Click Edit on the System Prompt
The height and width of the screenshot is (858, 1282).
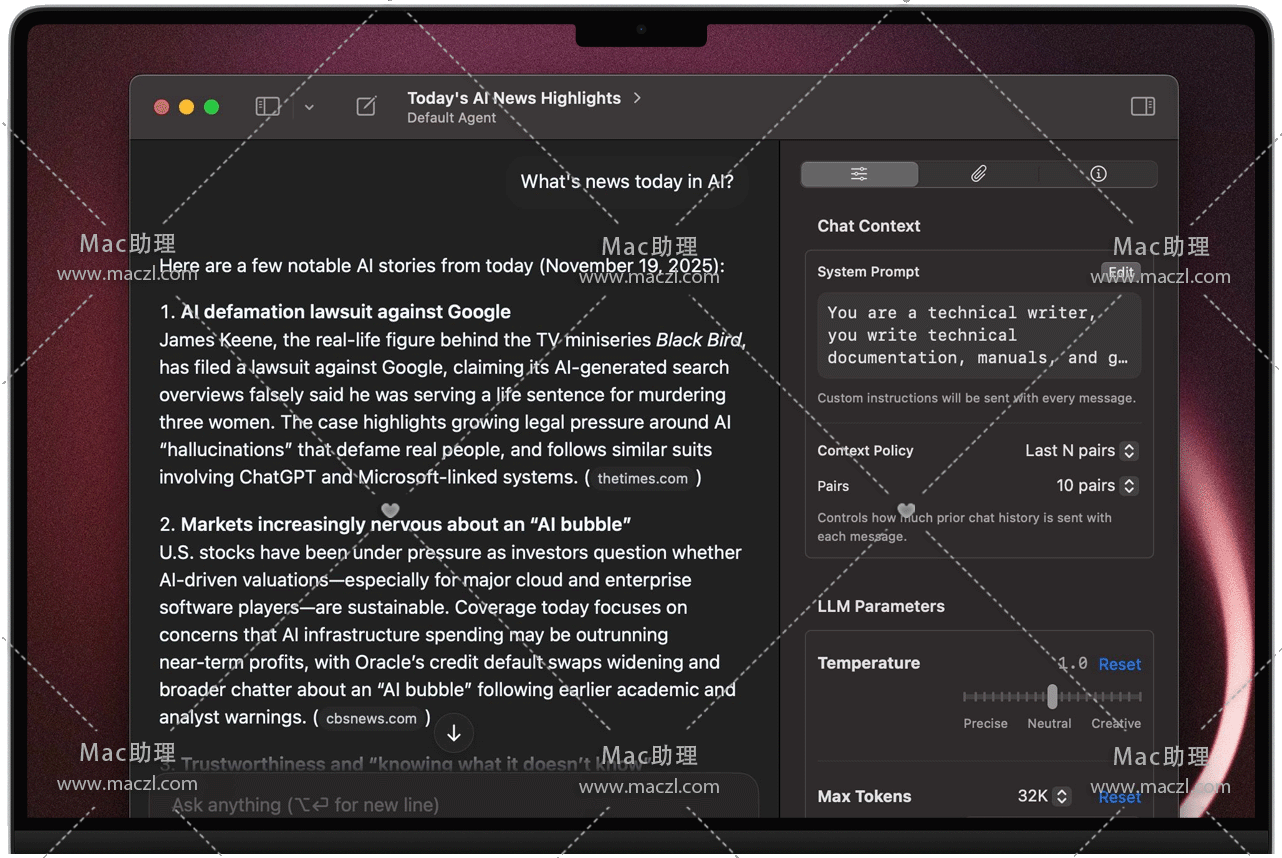point(1121,272)
